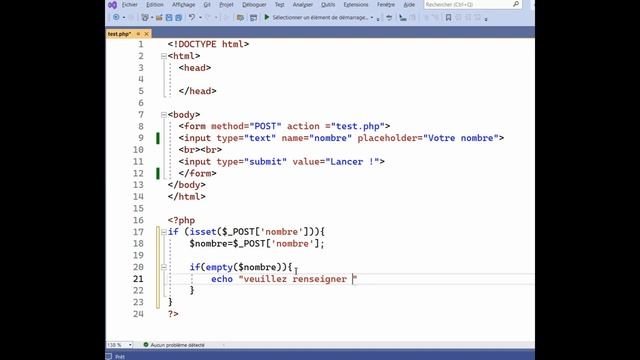This screenshot has height=360, width=640.
Task: Click the 'Prêt' status bar text
Action: [120, 357]
